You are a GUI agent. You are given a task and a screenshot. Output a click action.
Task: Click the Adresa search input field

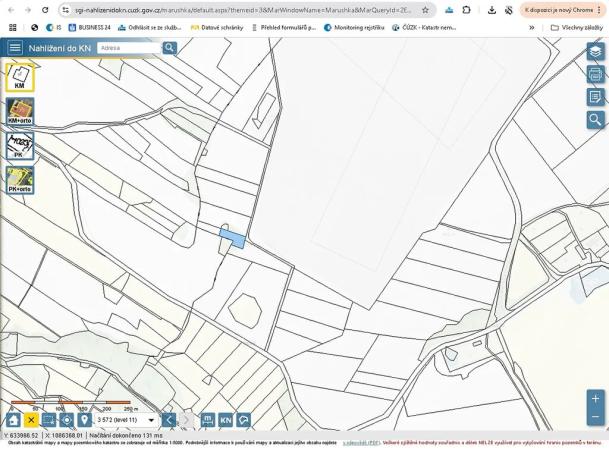tap(128, 47)
